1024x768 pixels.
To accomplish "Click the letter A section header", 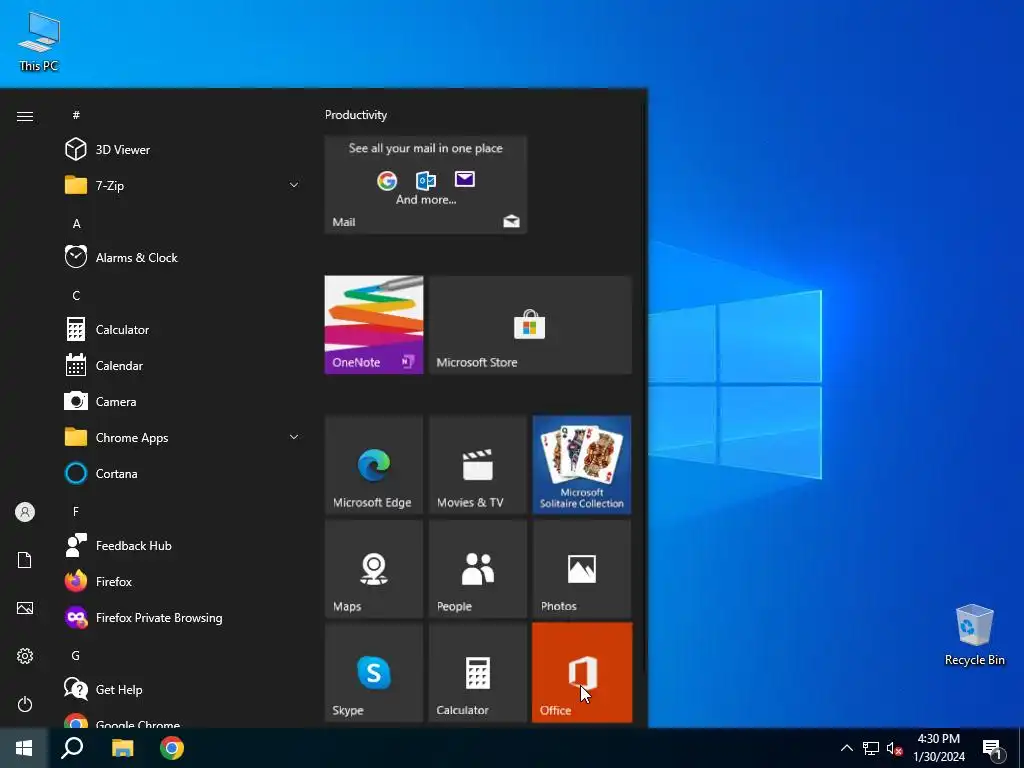I will point(76,223).
